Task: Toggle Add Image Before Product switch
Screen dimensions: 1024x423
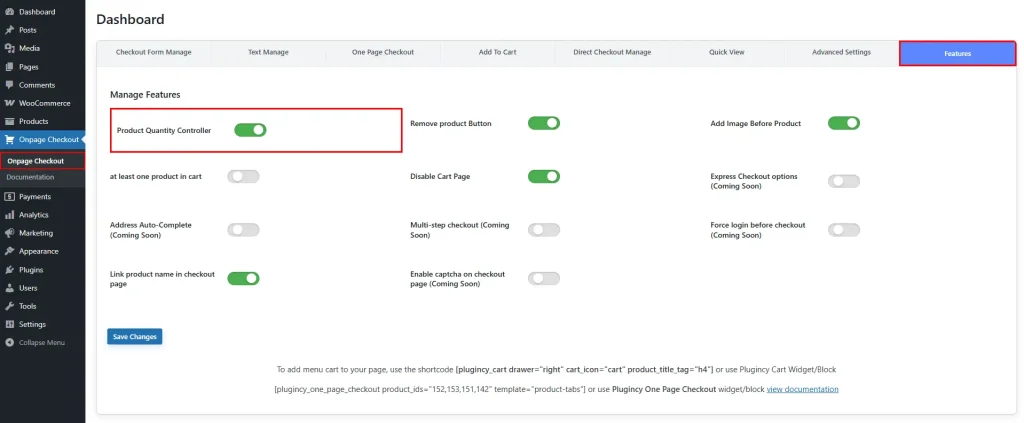Action: 844,123
